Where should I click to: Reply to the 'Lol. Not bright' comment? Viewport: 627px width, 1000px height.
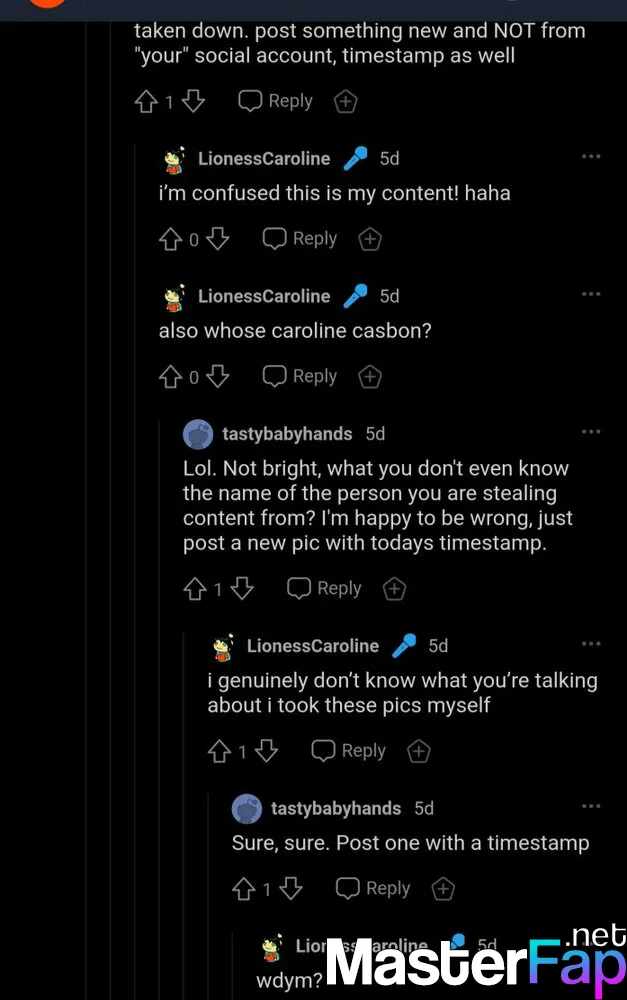(324, 589)
